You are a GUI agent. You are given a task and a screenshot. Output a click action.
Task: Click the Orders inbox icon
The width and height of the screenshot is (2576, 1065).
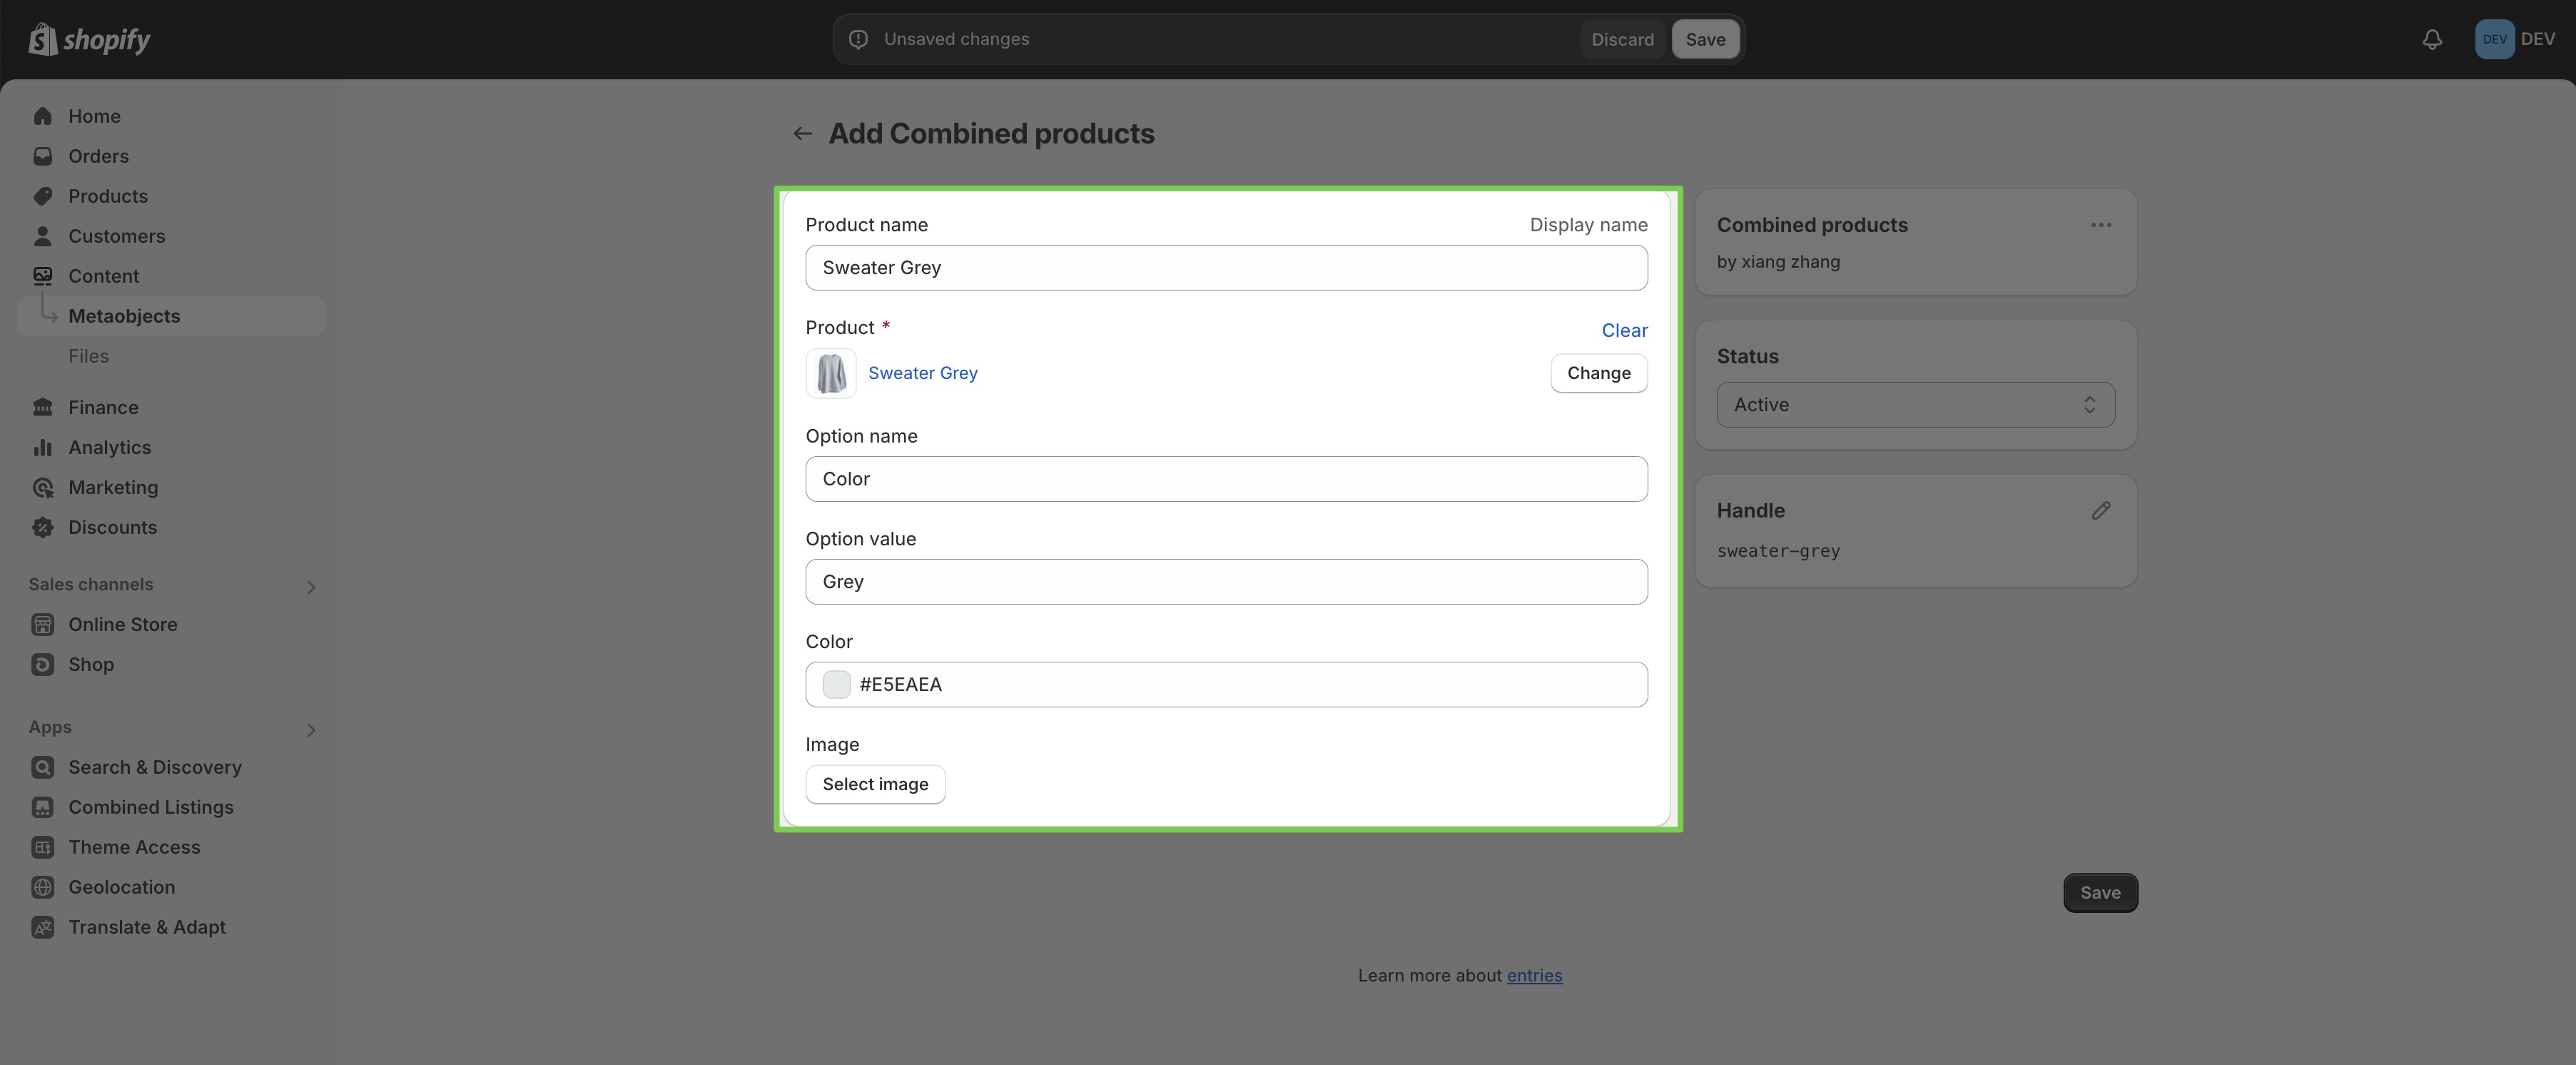pyautogui.click(x=42, y=156)
